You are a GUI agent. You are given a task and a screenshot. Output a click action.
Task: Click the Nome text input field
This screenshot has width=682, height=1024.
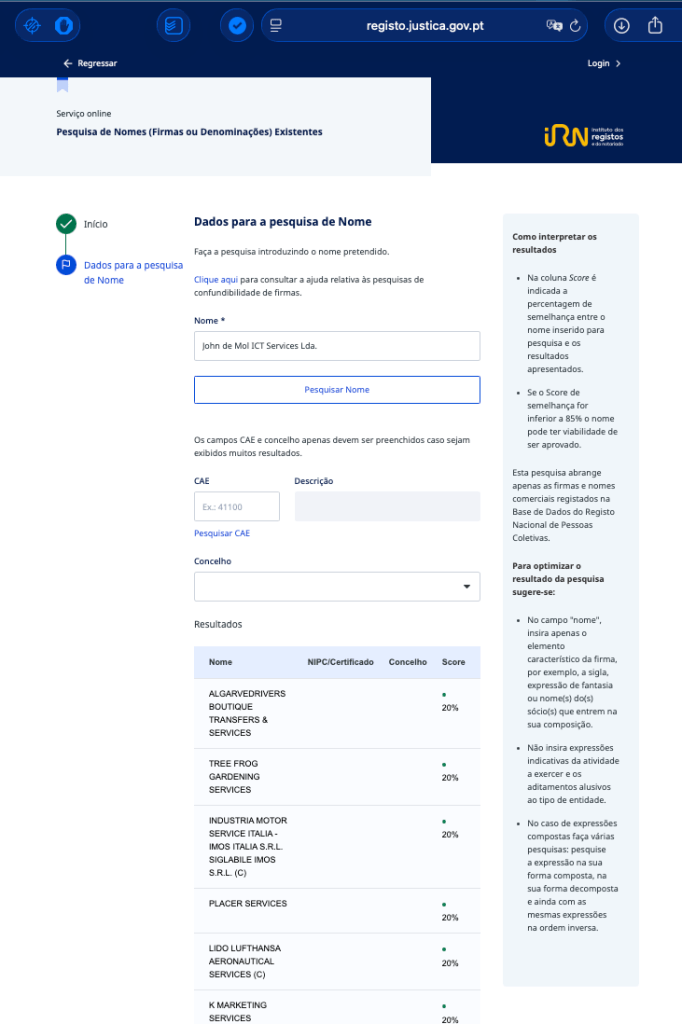point(337,346)
